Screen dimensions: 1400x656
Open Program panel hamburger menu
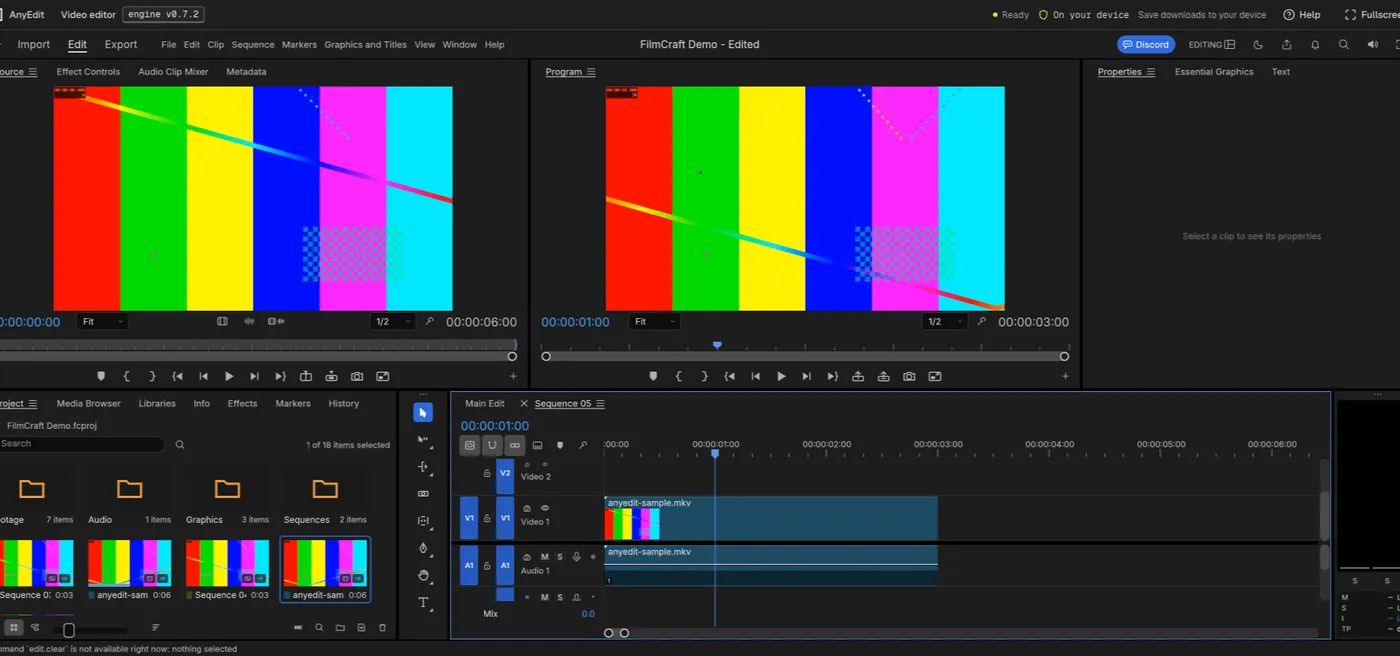pyautogui.click(x=591, y=72)
